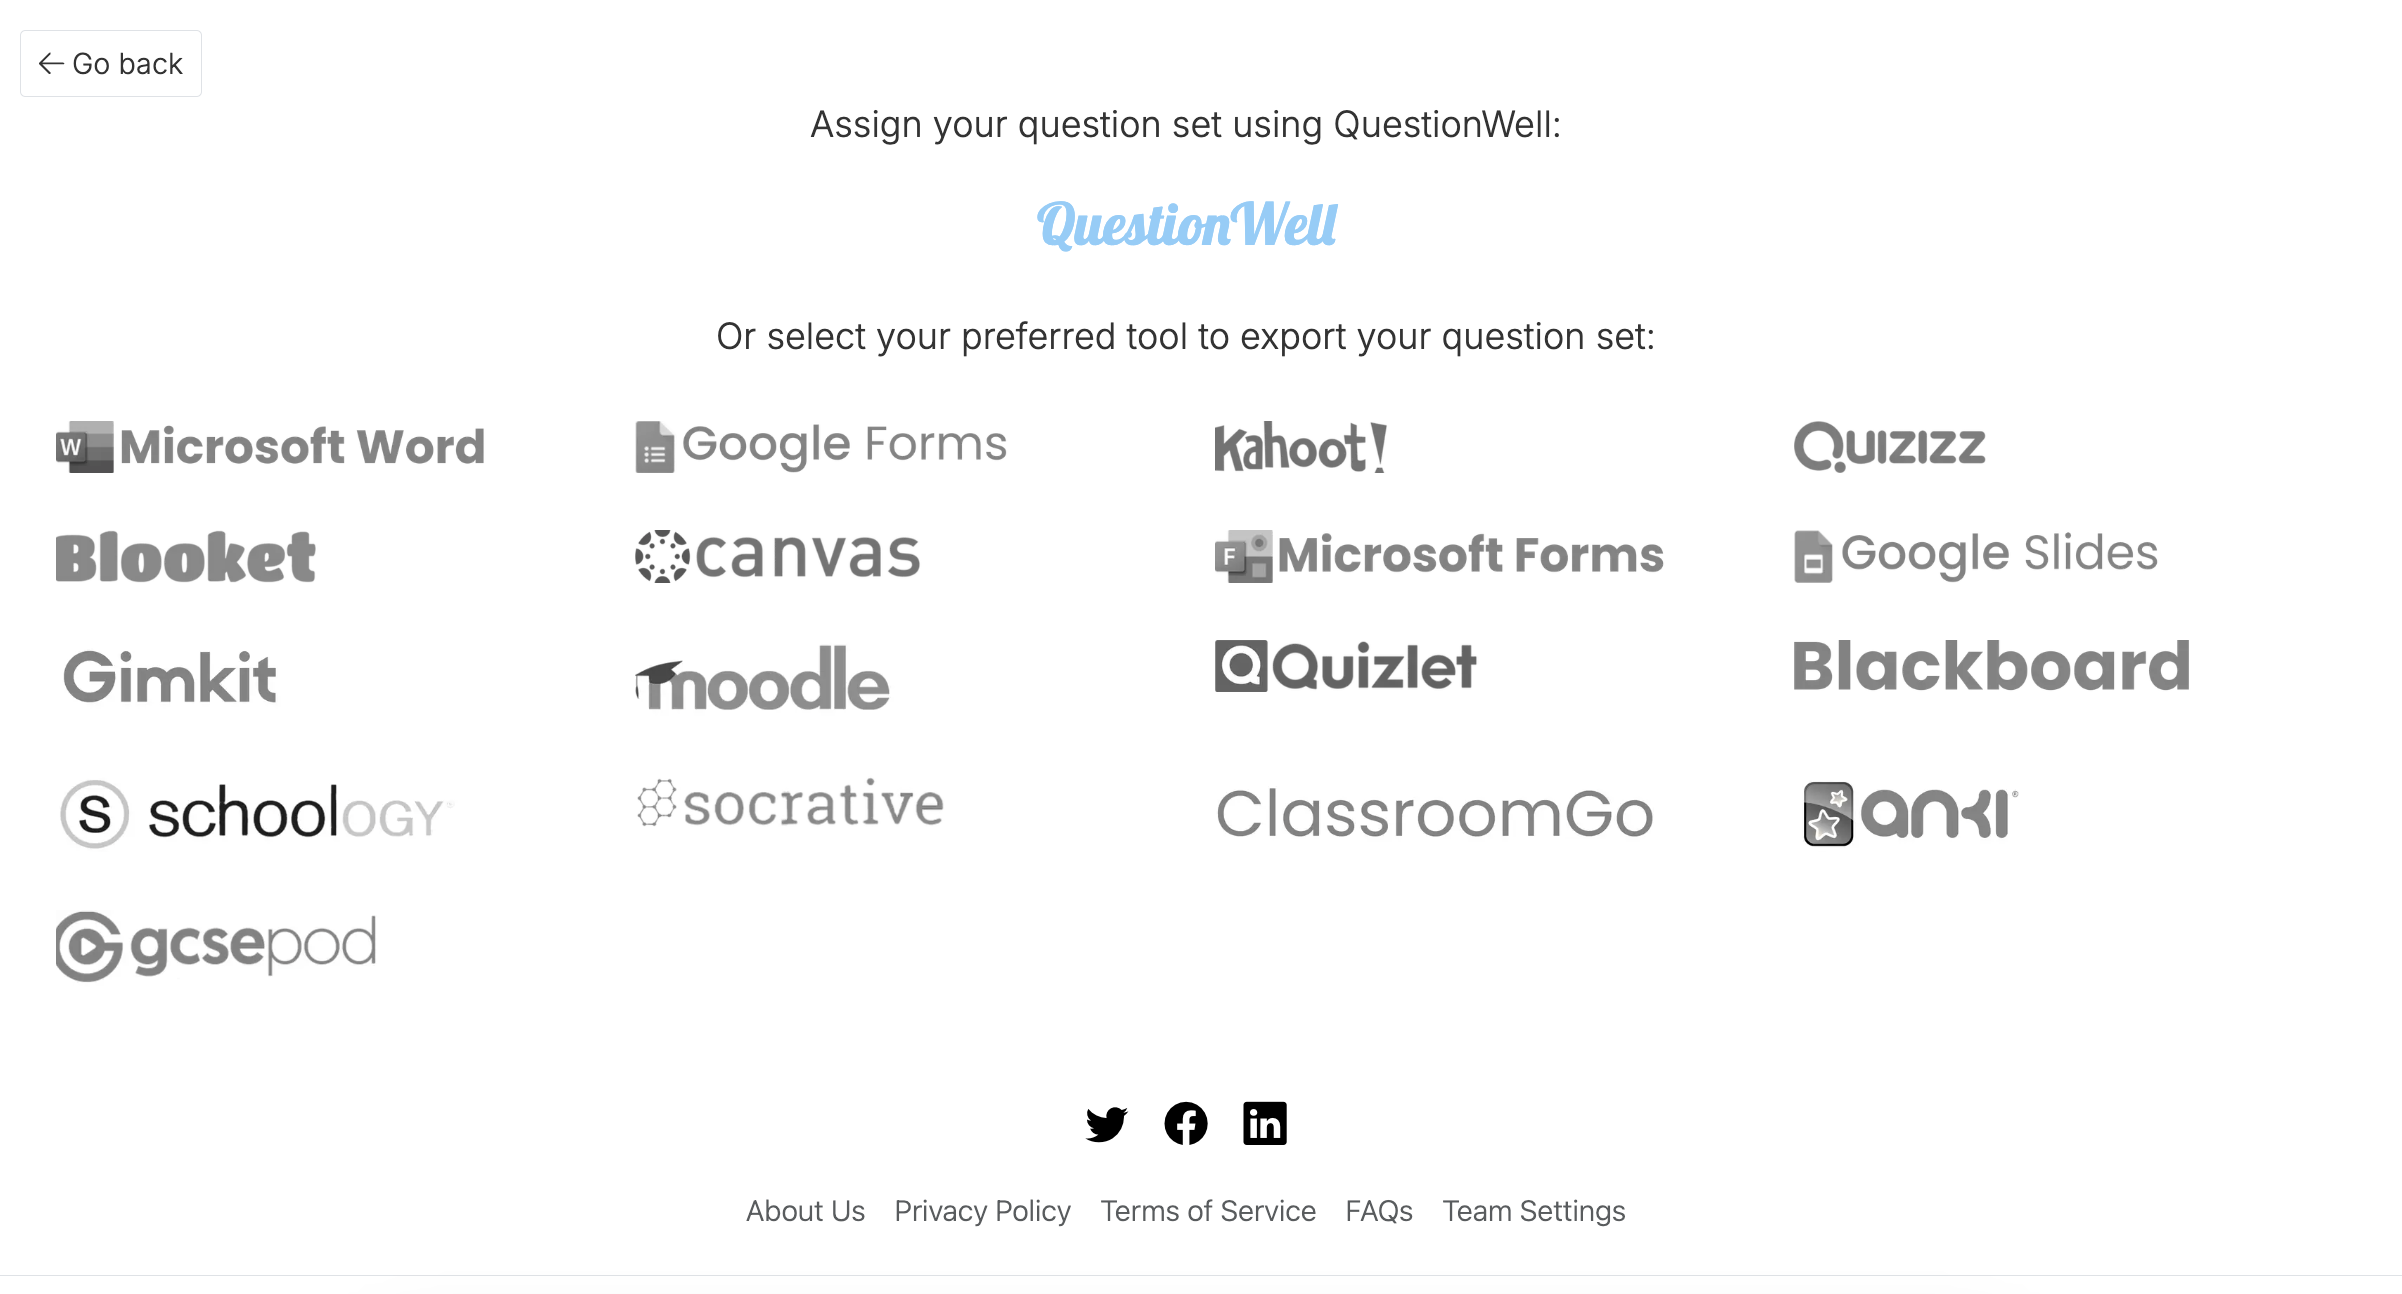Screen dimensions: 2402x1294
Task: Export to Blackboard
Action: (x=1991, y=667)
